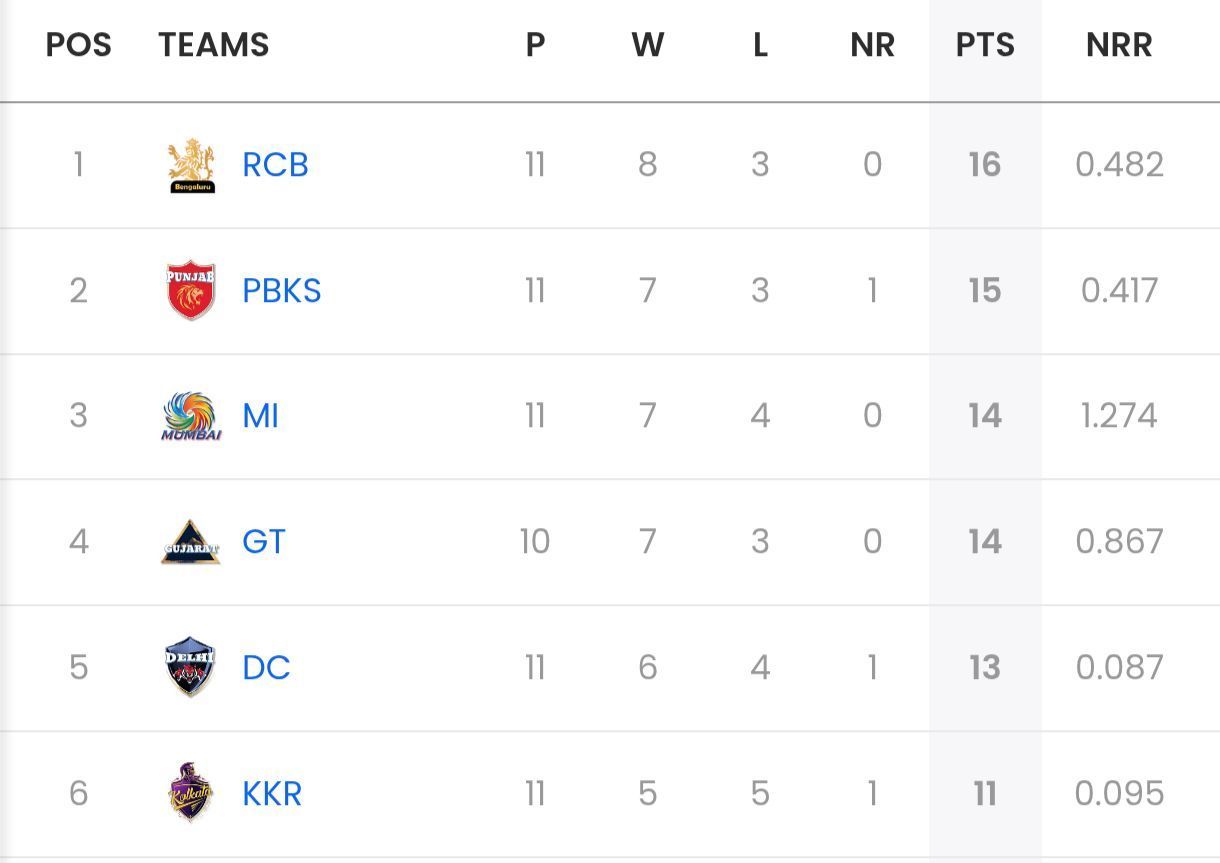Click the PTS column header
Image resolution: width=1220 pixels, height=863 pixels.
pos(985,45)
